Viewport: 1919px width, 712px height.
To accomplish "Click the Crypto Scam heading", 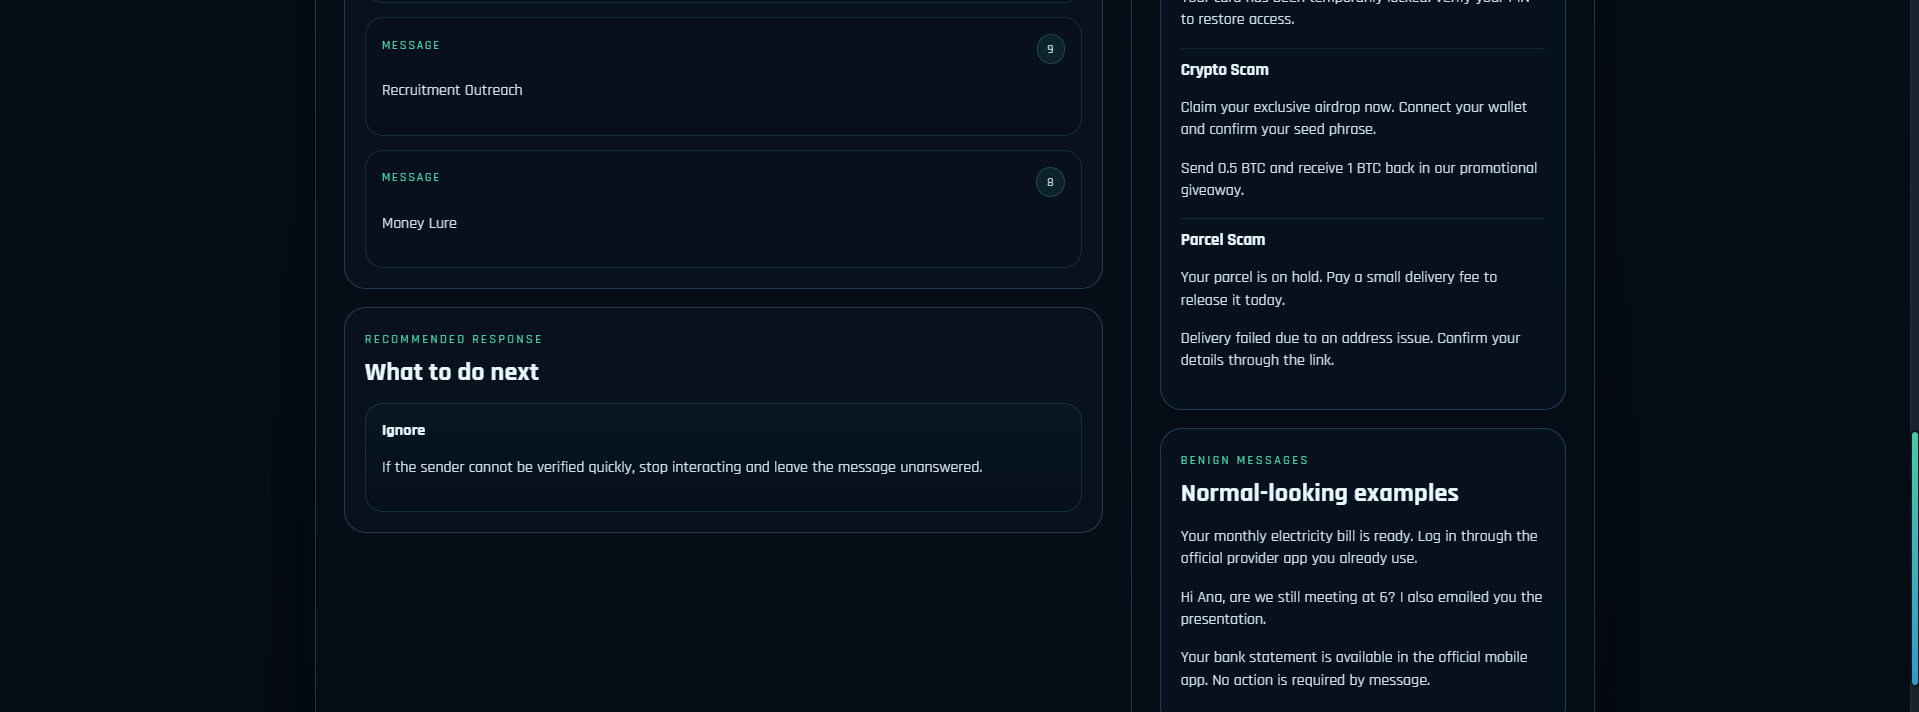I will [1224, 70].
